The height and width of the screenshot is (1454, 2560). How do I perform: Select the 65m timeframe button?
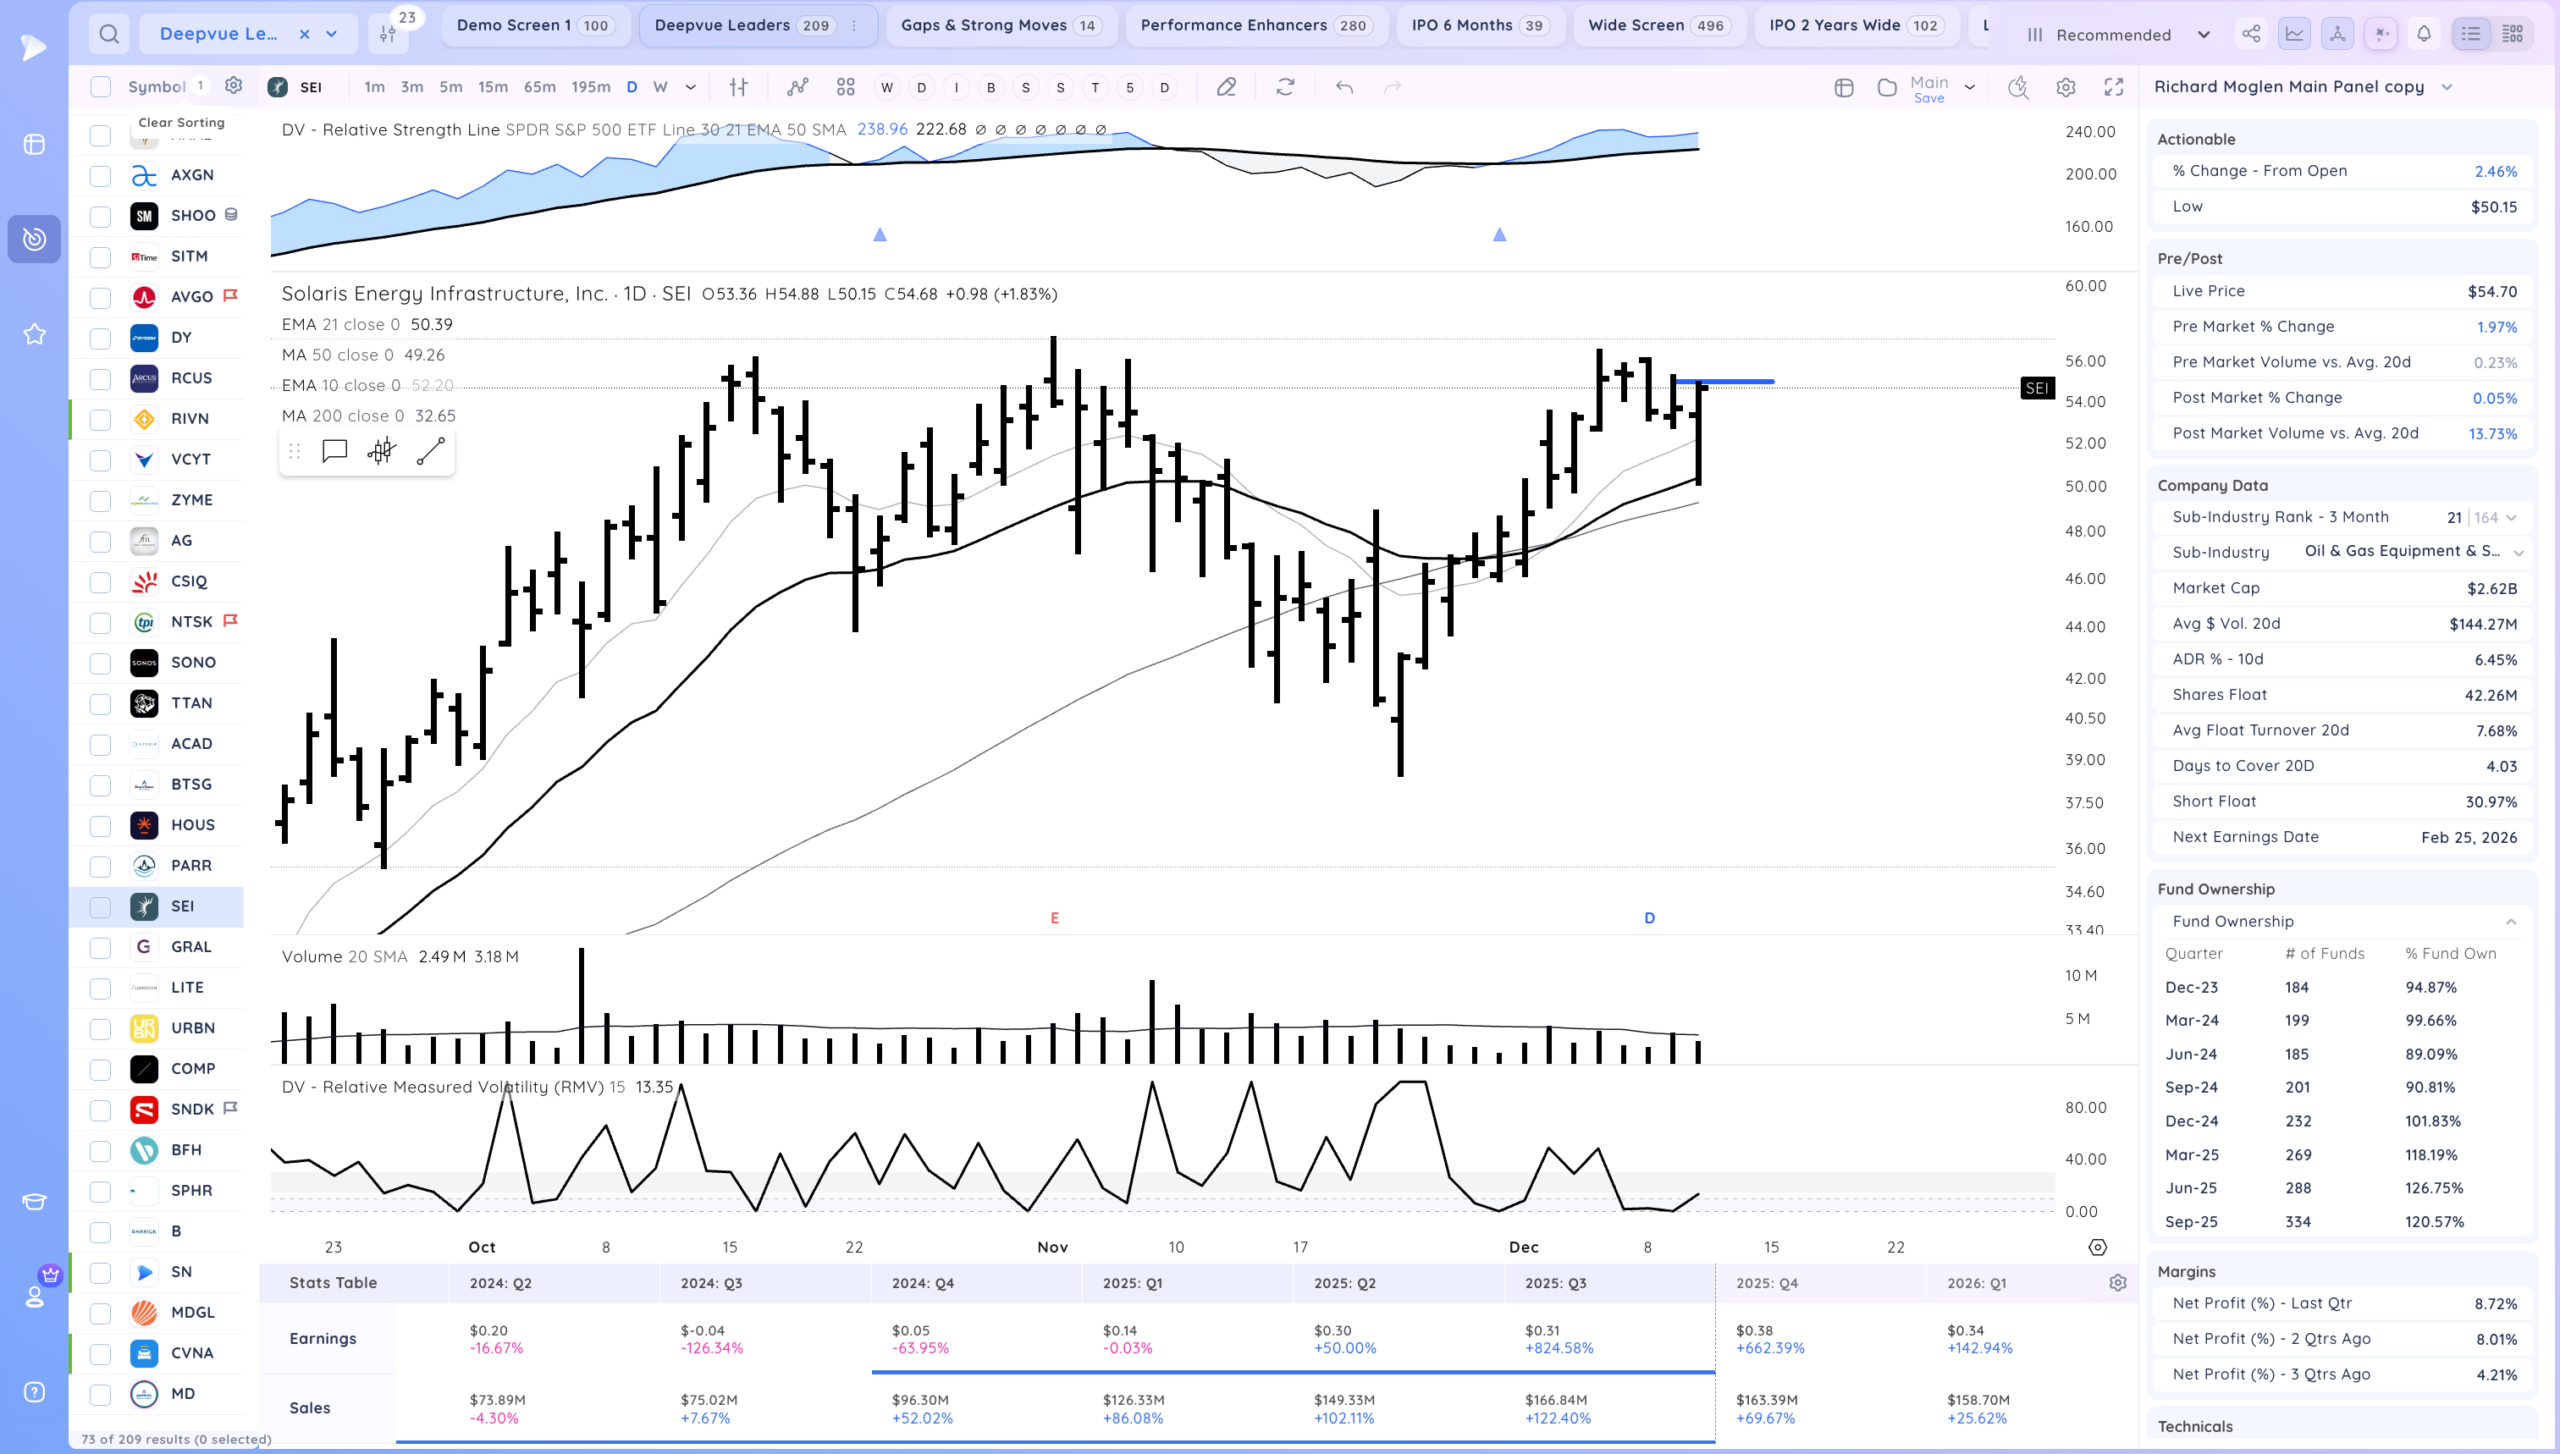click(539, 87)
